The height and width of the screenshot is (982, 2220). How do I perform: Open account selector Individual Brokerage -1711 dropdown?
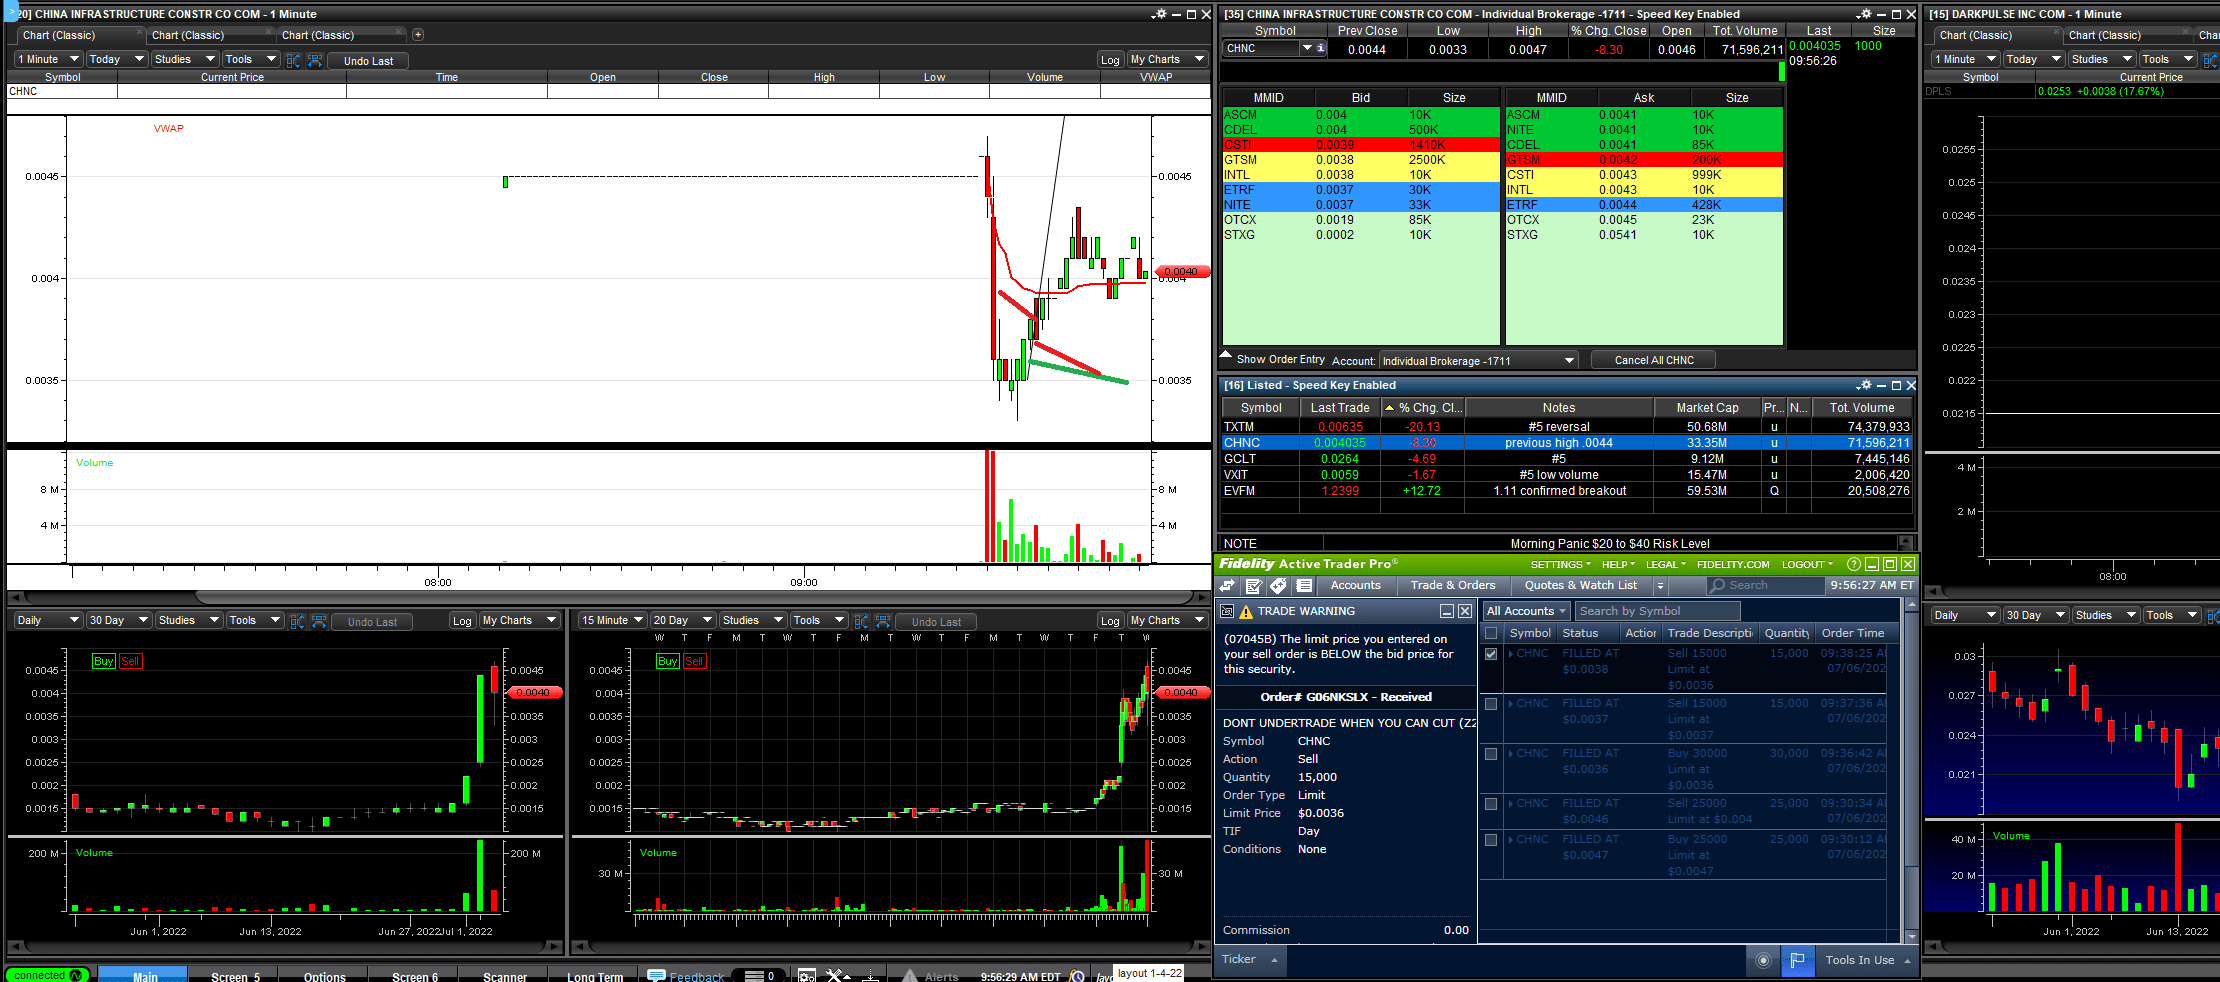click(1479, 361)
